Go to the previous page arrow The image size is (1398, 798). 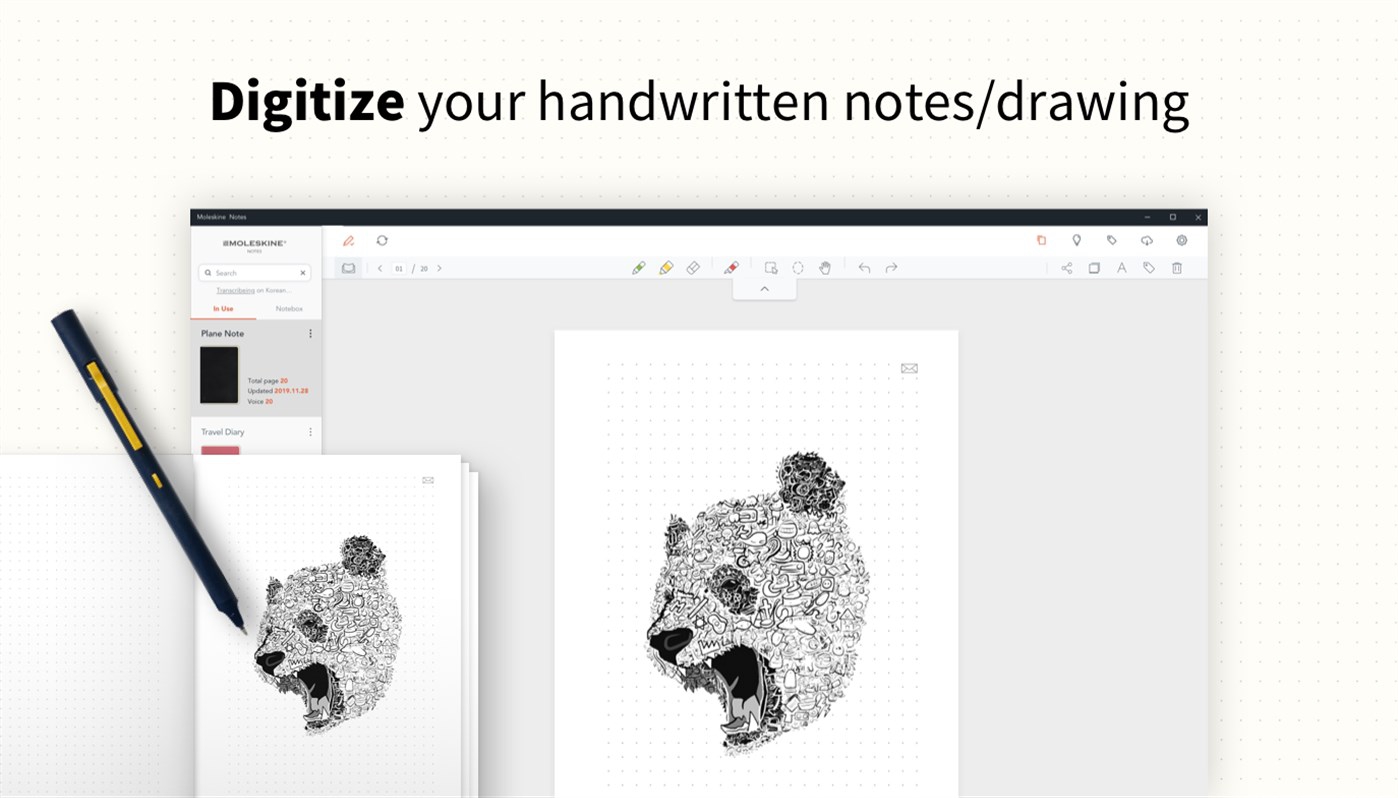tap(380, 268)
